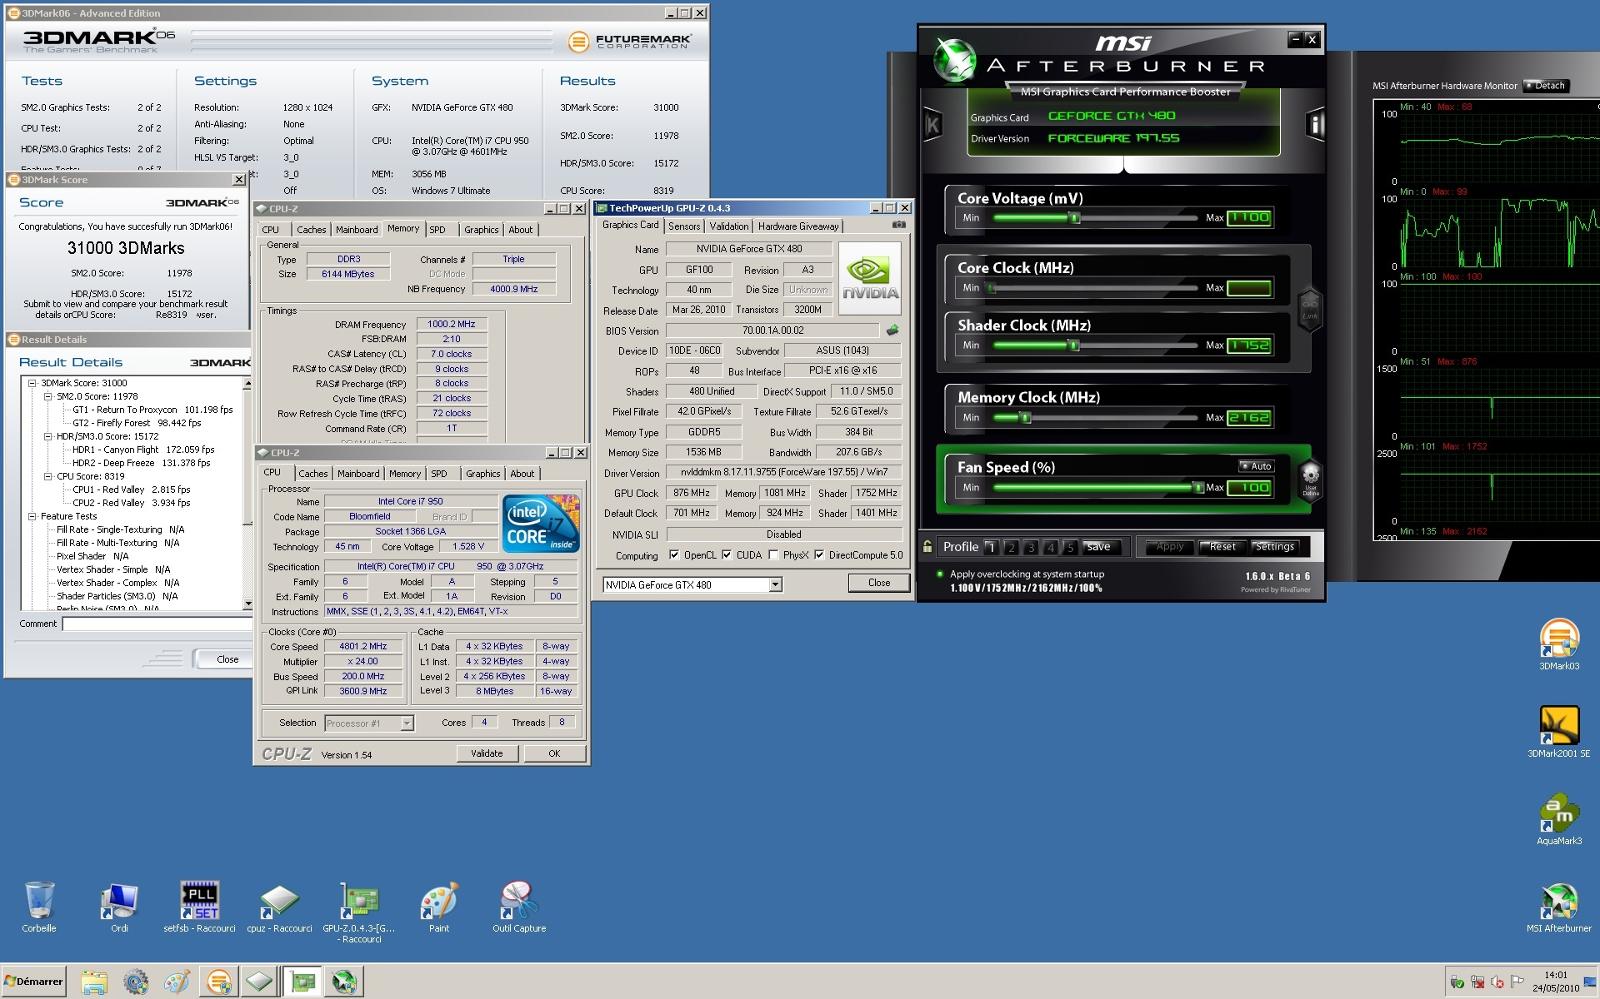Collapse the CPU Score: 8319 node
The width and height of the screenshot is (1600, 999).
pos(47,476)
